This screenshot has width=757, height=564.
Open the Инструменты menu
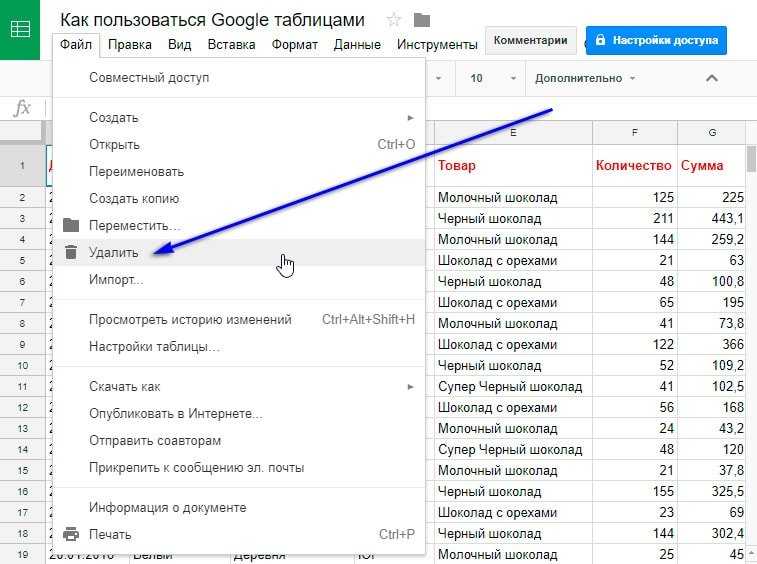[x=437, y=44]
